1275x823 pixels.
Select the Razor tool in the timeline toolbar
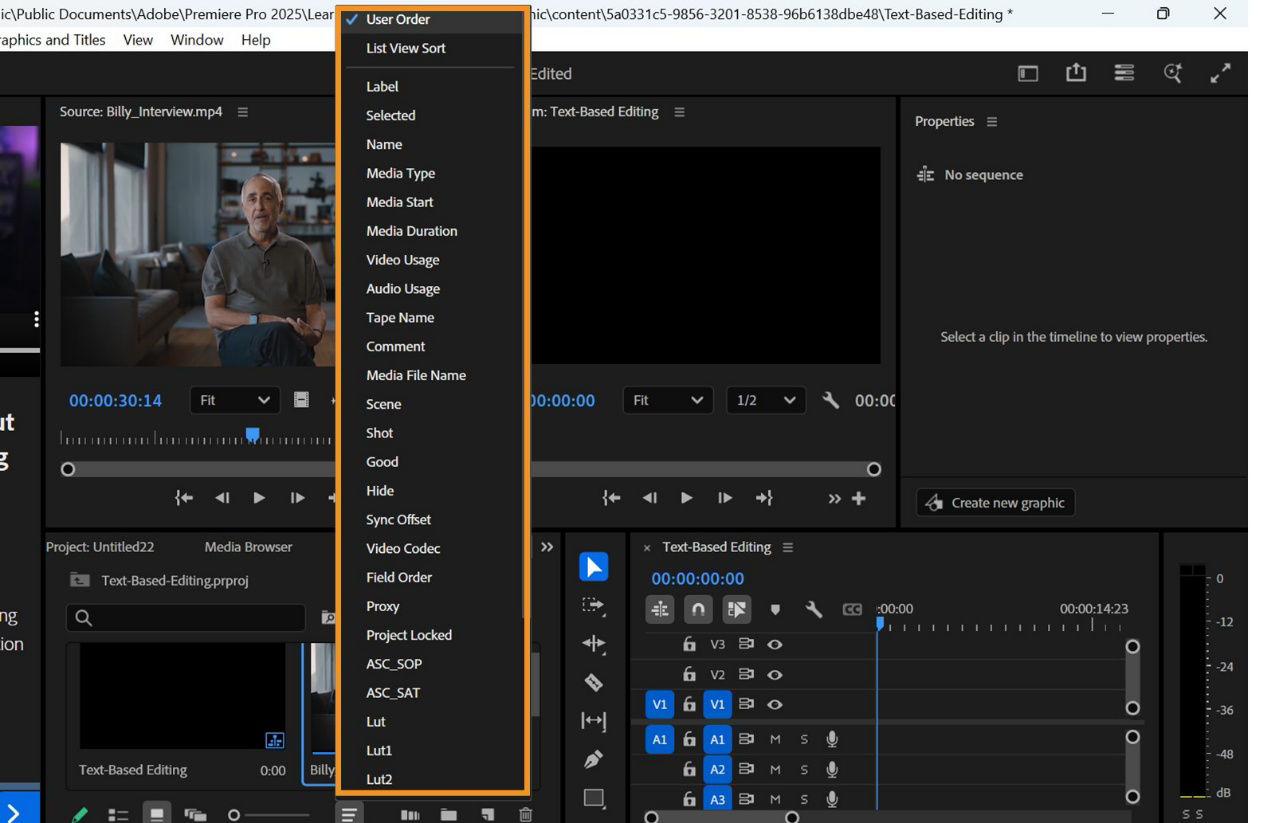(593, 682)
